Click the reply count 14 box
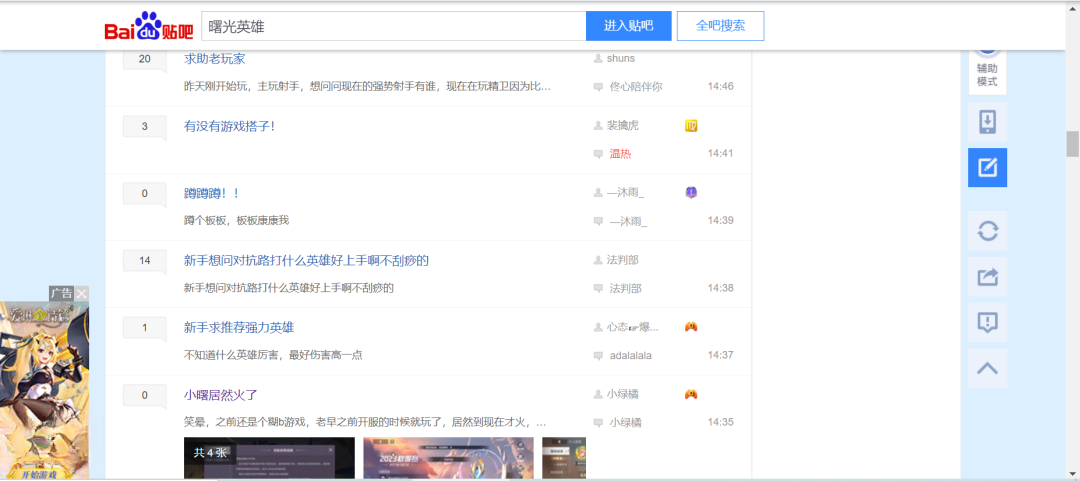The image size is (1080, 481). [x=145, y=261]
